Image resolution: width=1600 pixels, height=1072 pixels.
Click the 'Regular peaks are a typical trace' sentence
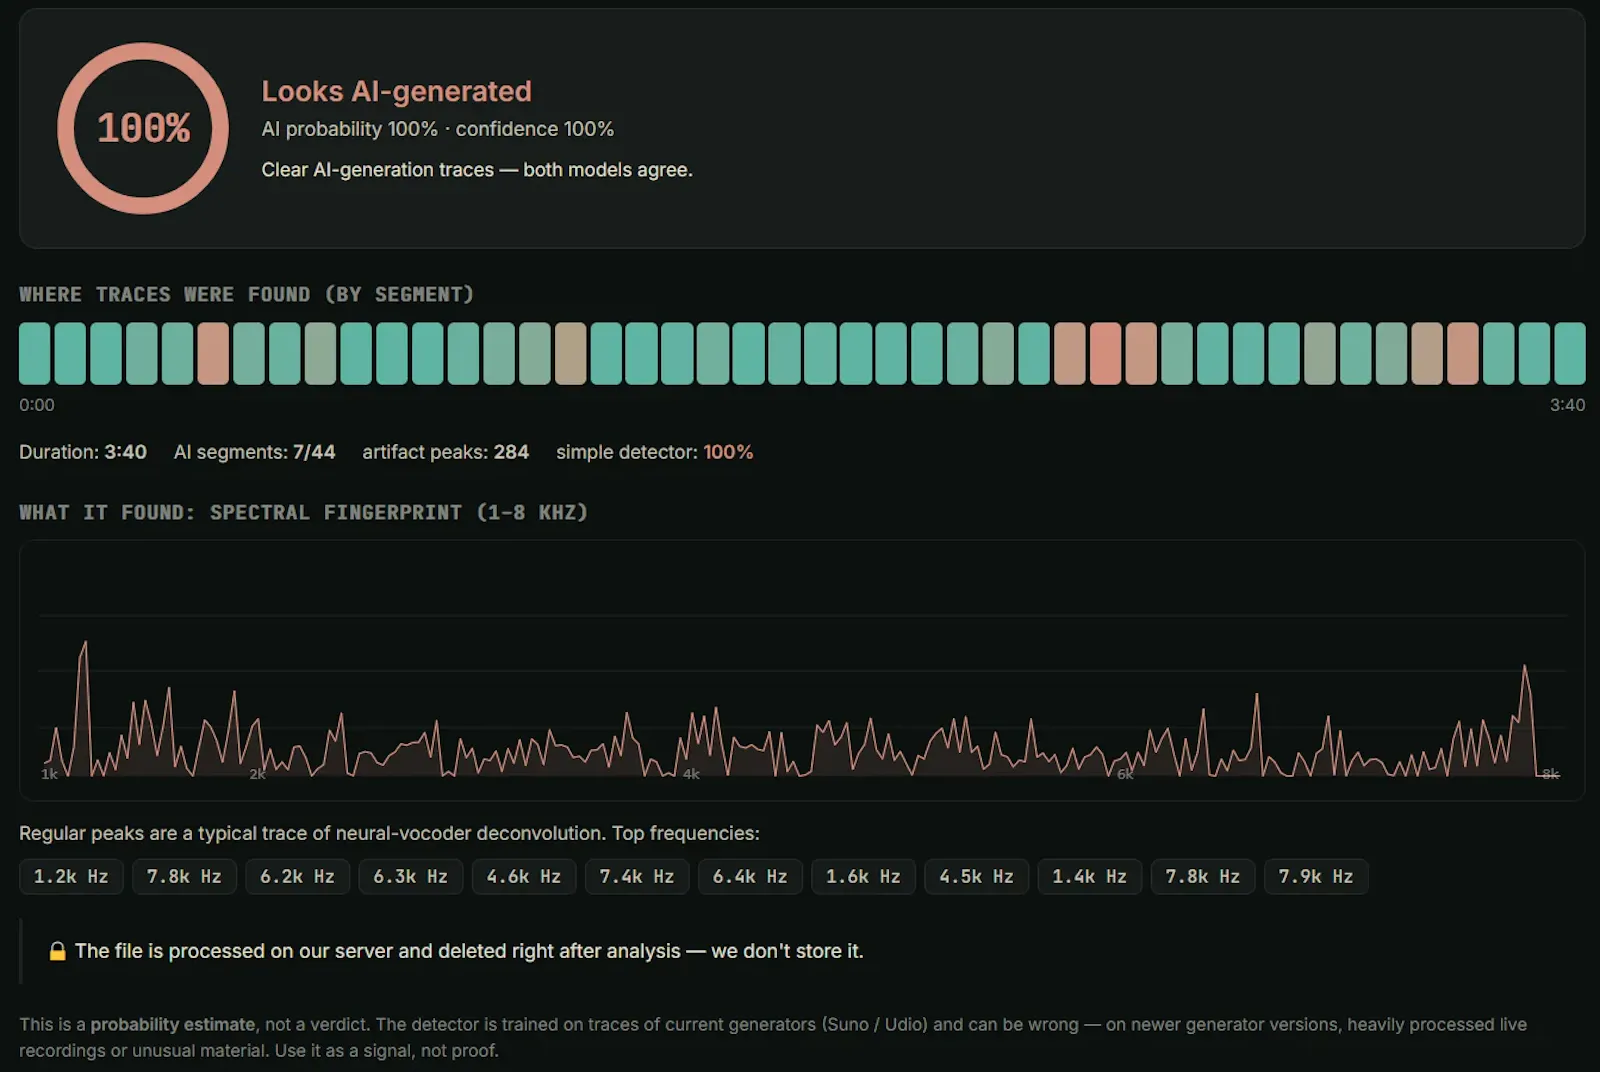(x=389, y=833)
